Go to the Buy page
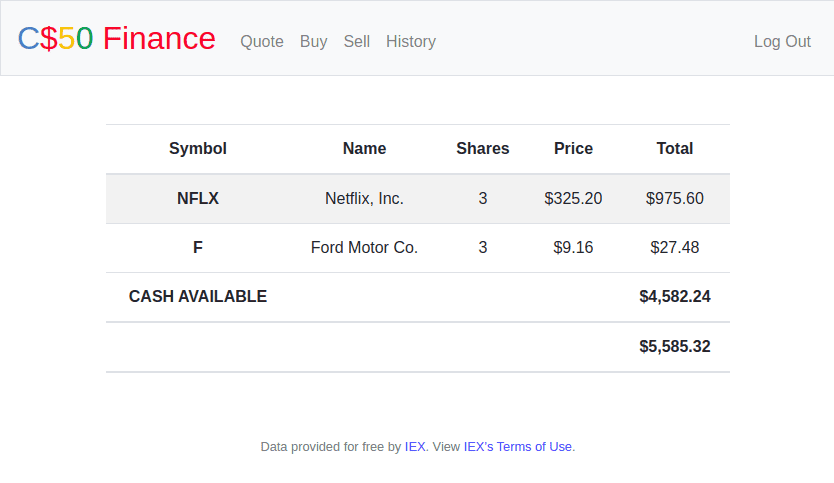Viewport: 834px width, 483px height. tap(313, 41)
